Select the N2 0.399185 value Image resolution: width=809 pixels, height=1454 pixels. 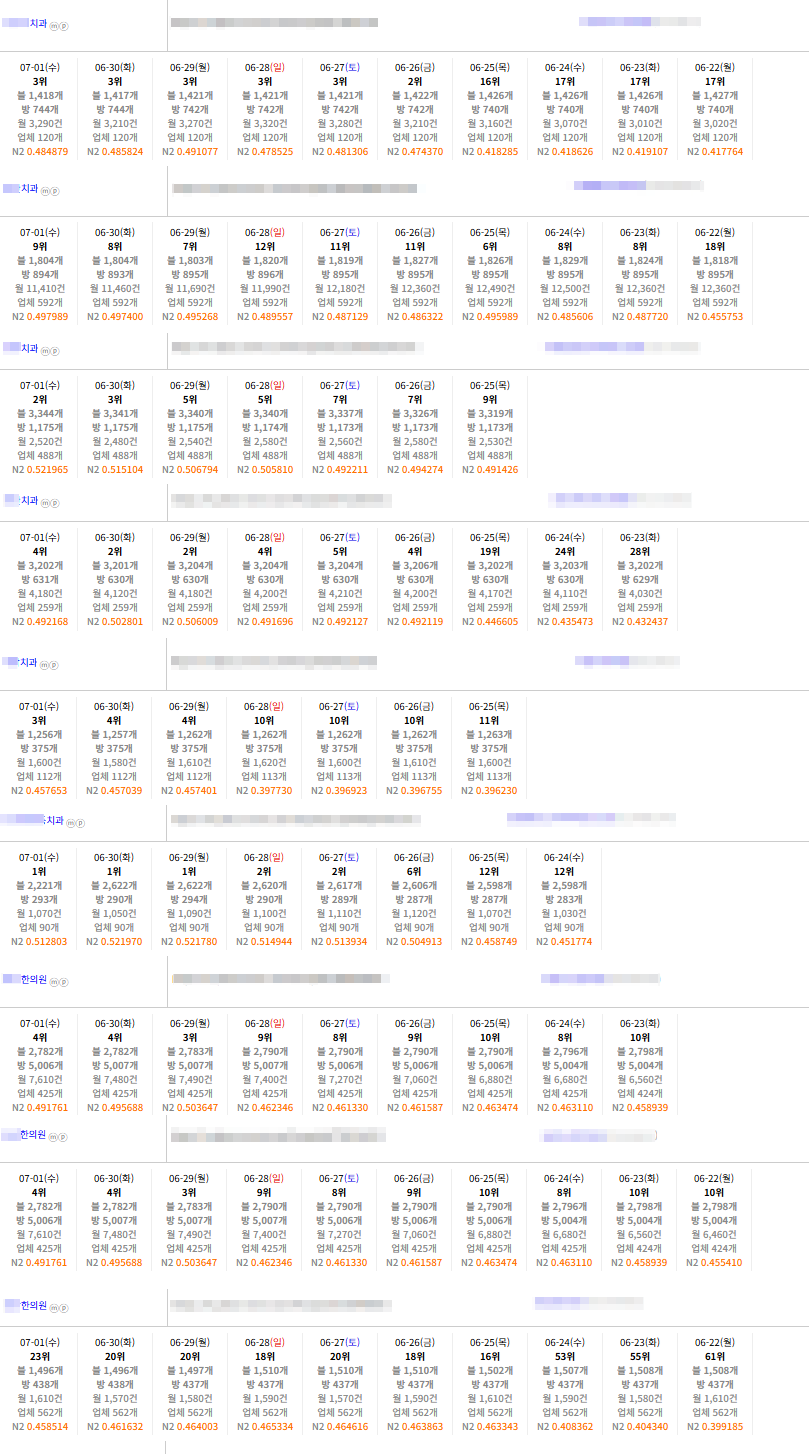pyautogui.click(x=715, y=1428)
